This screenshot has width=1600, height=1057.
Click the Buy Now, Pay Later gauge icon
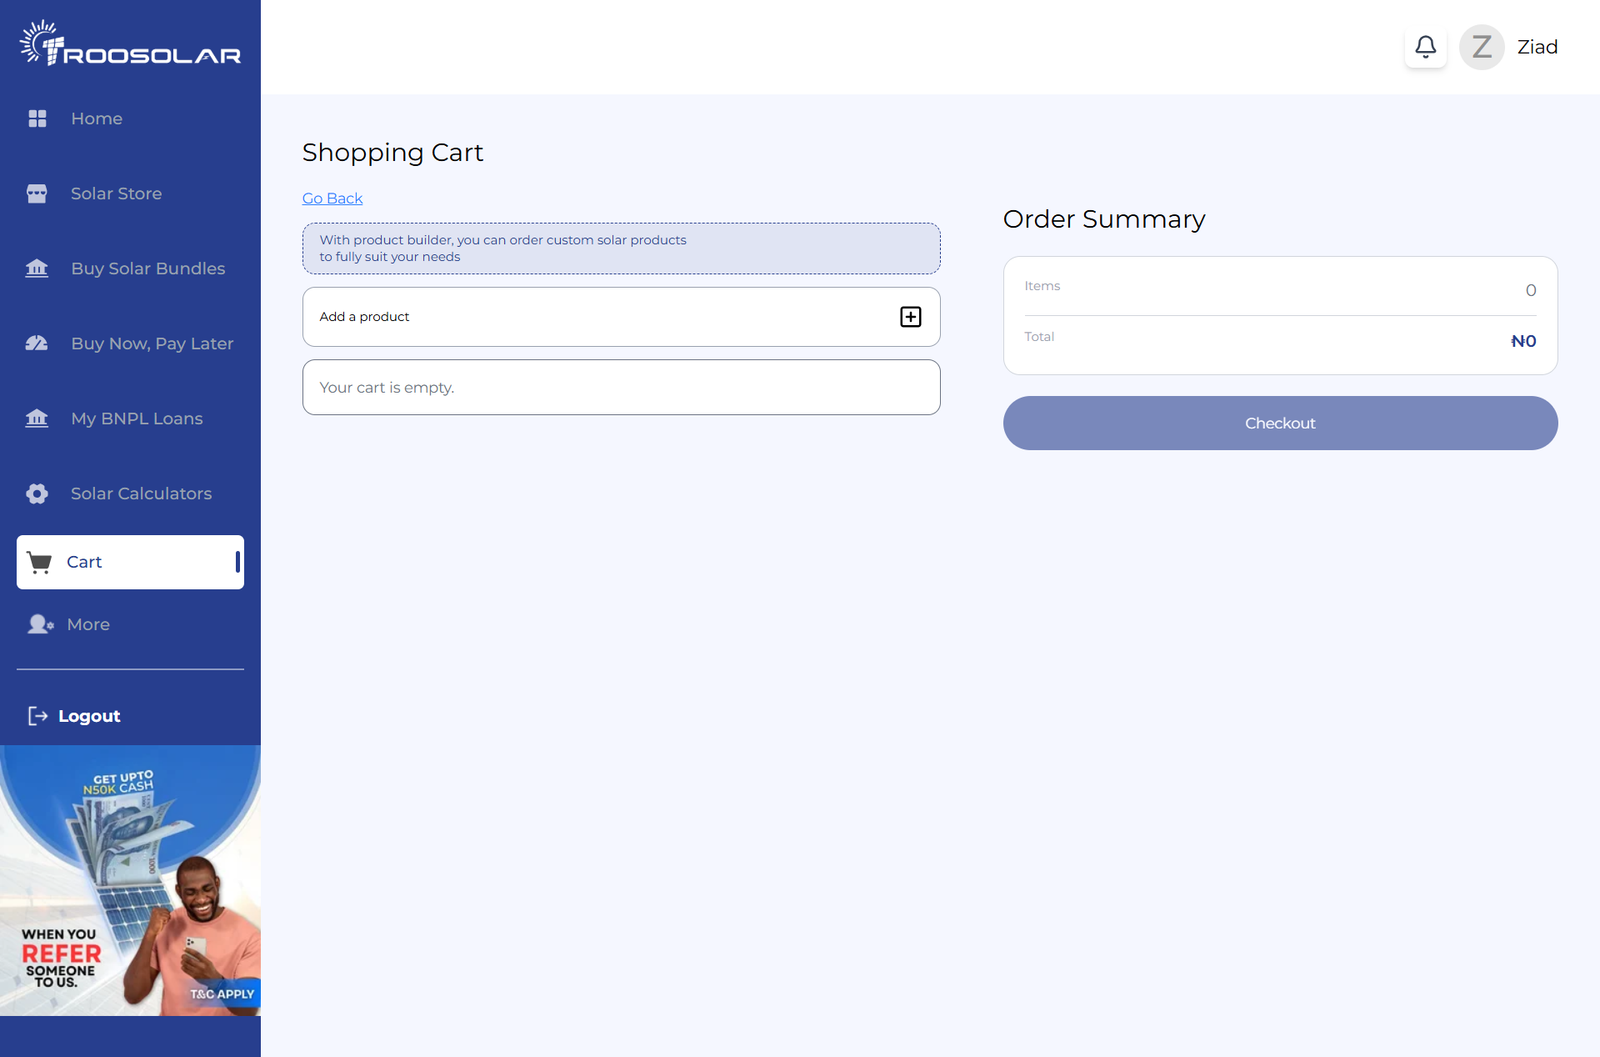coord(37,344)
